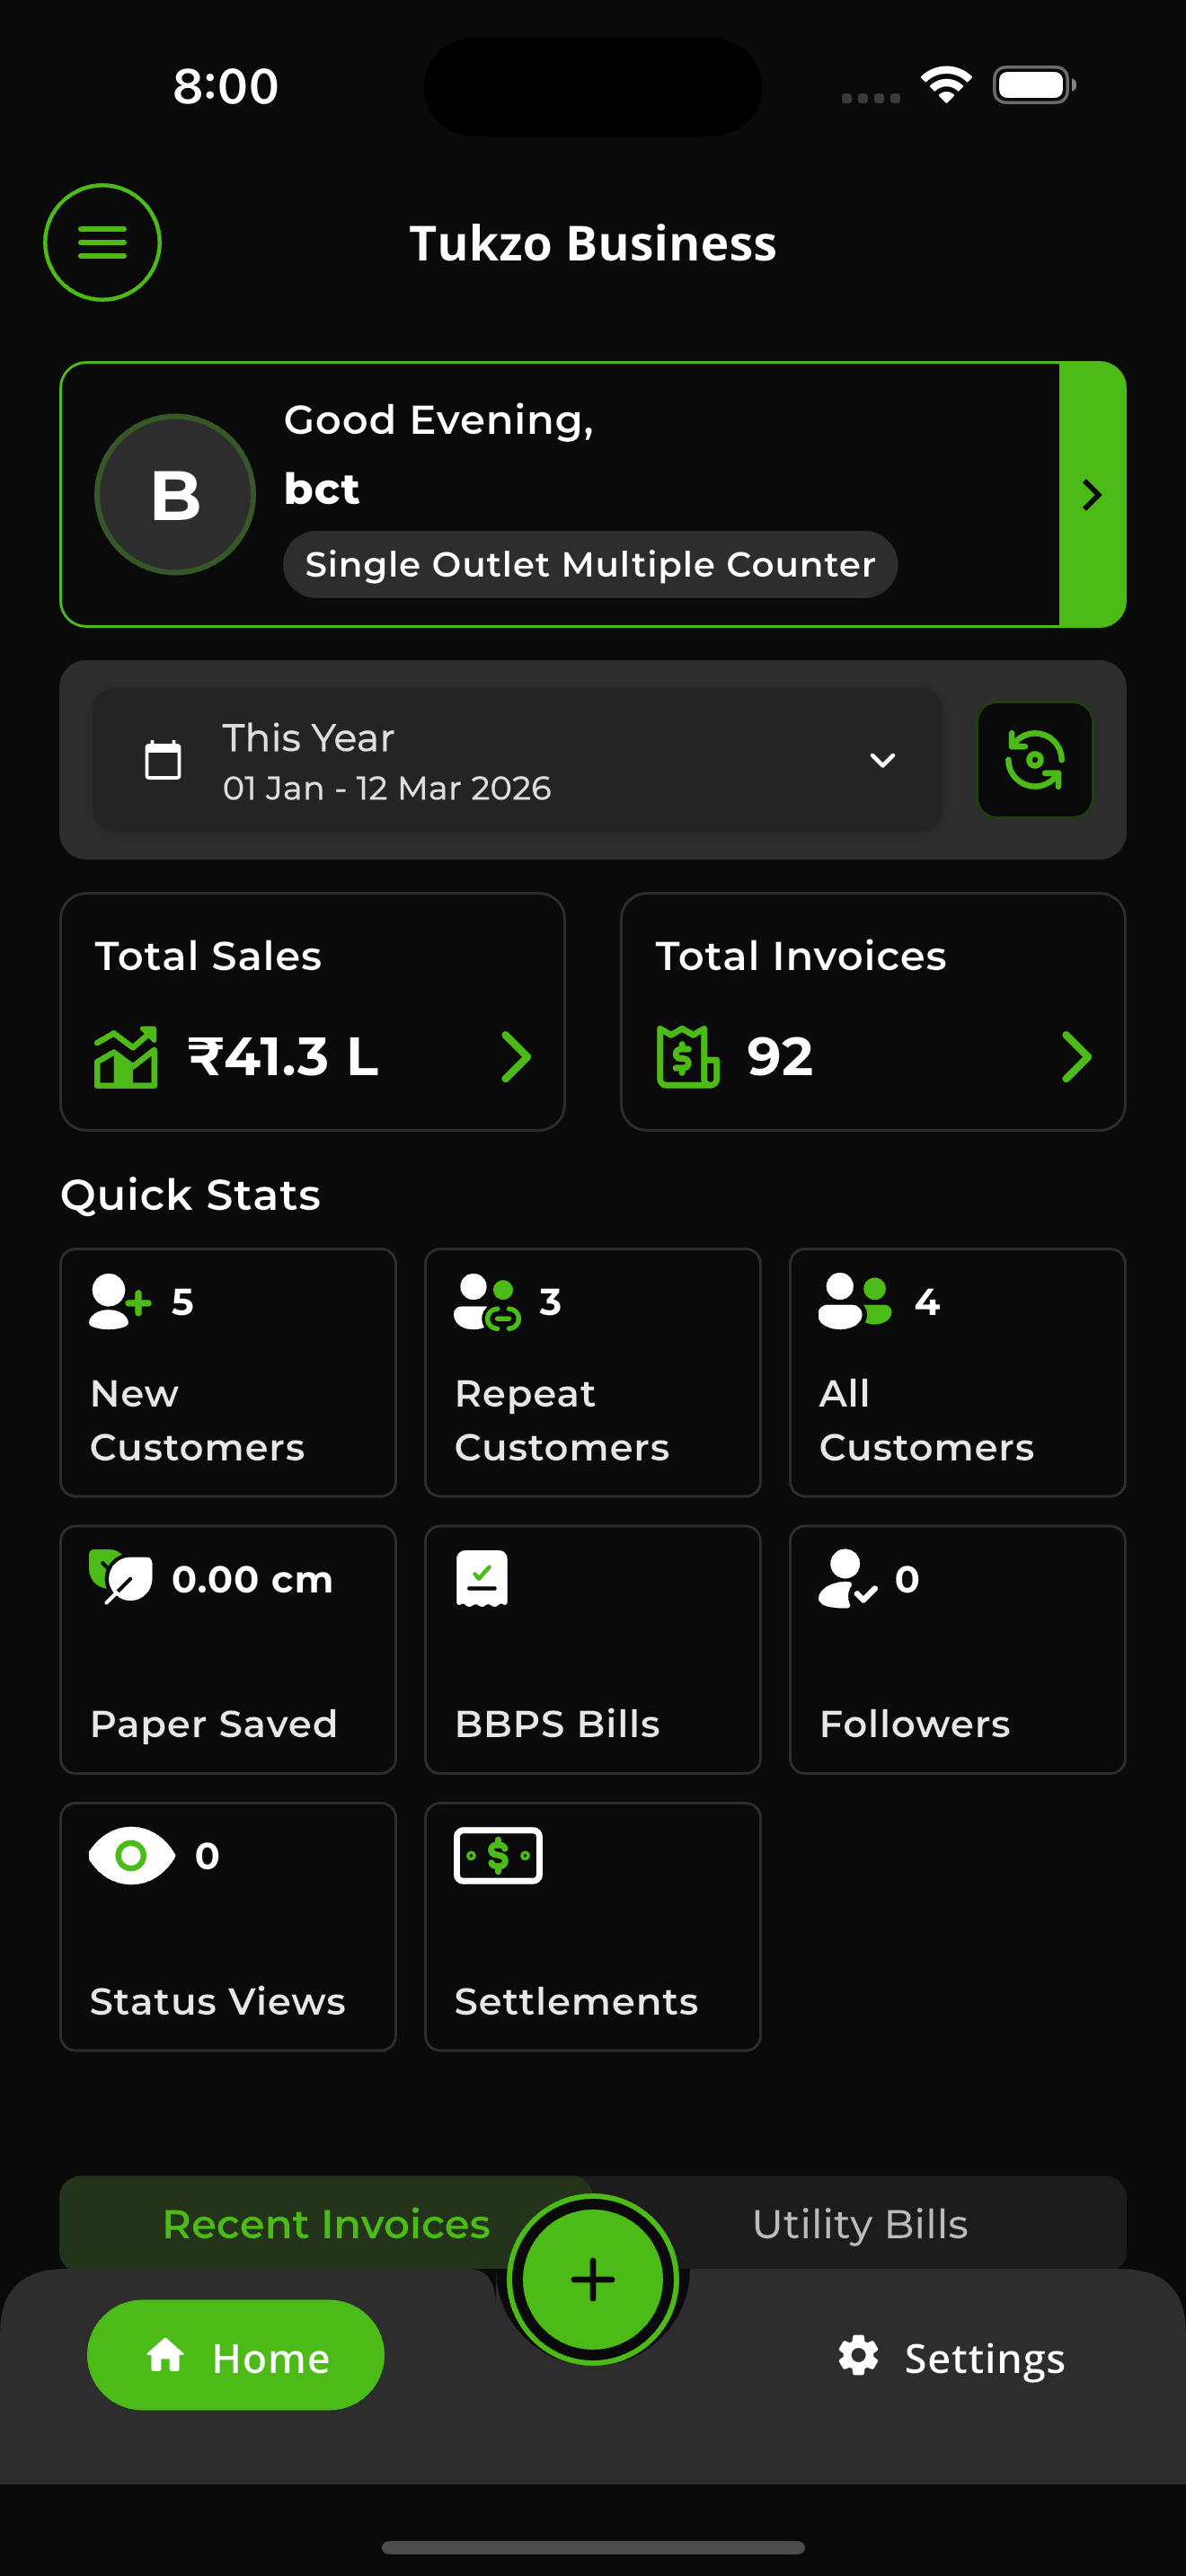
Task: Click the BBPS Bills receipt checkmark icon
Action: [x=480, y=1578]
